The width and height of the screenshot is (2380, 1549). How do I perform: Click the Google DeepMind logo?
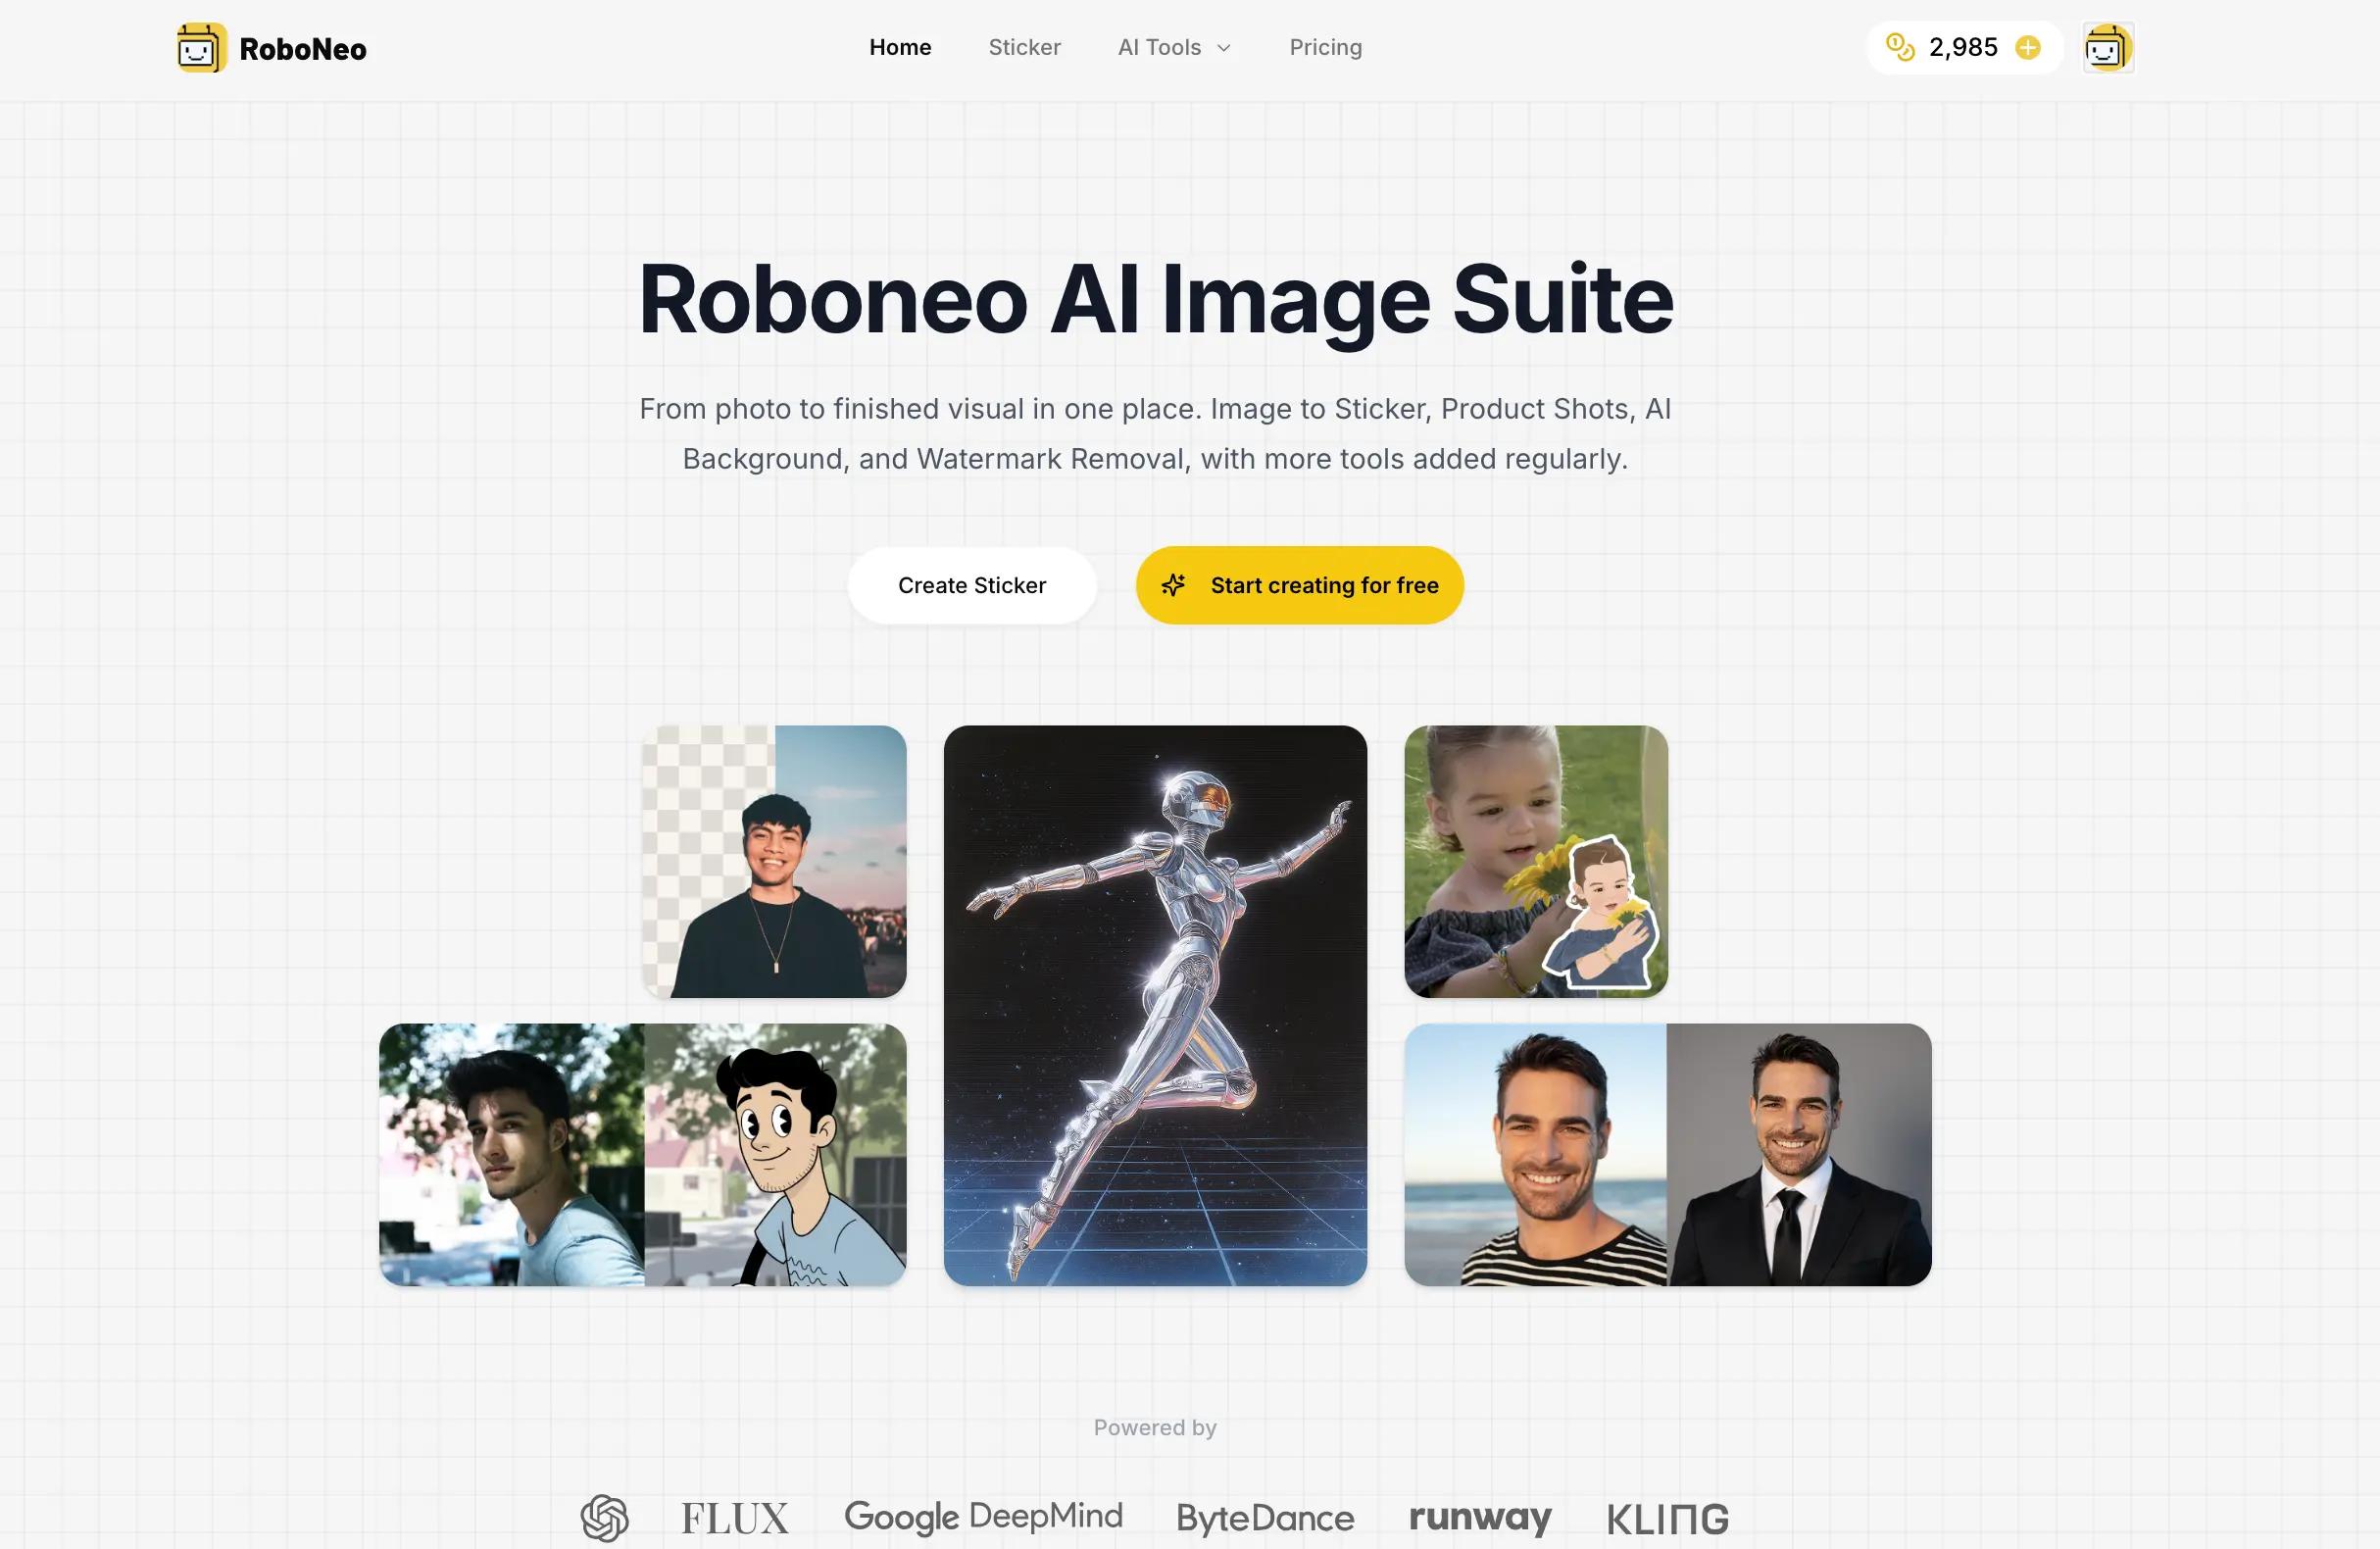pos(985,1516)
